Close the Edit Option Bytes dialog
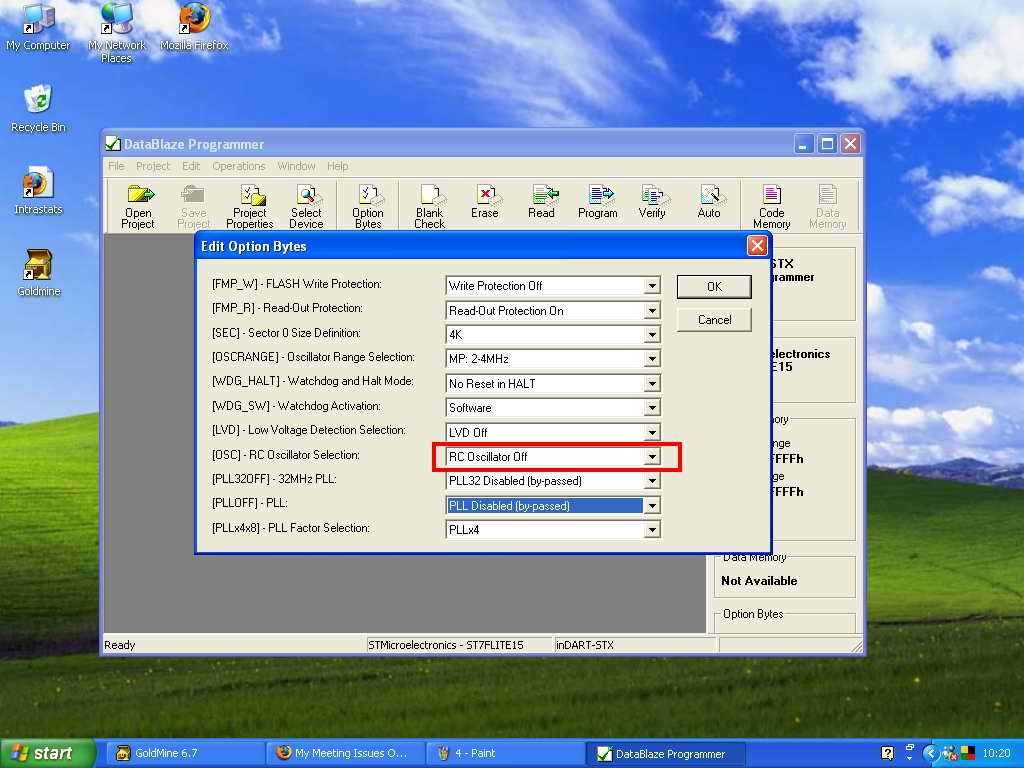Screen dimensions: 1024x768 click(756, 246)
